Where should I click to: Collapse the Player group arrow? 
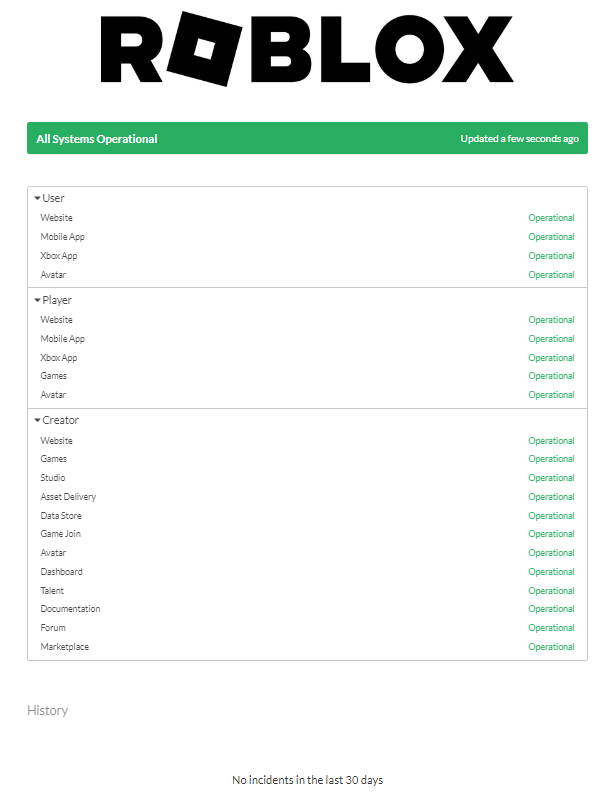(x=37, y=300)
